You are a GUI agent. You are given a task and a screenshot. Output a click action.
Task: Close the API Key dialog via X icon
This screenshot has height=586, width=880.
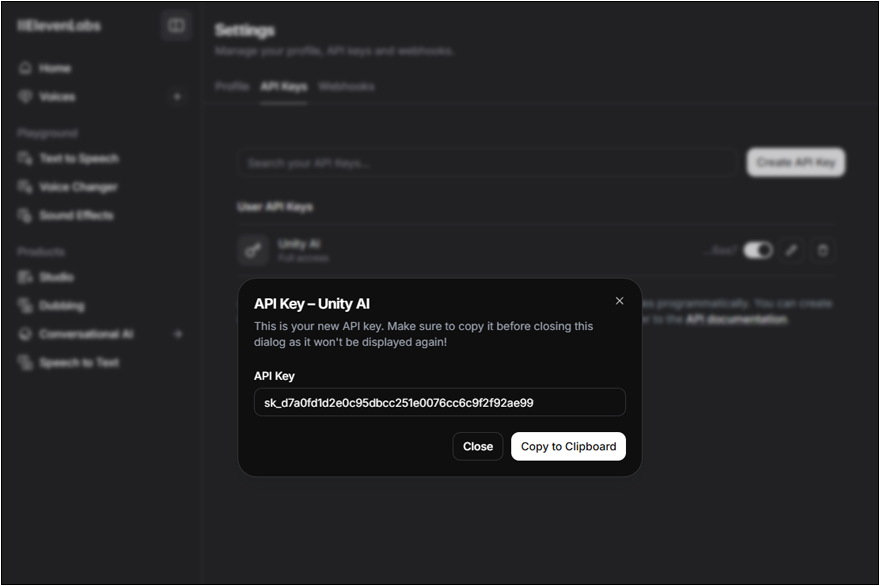pyautogui.click(x=619, y=301)
